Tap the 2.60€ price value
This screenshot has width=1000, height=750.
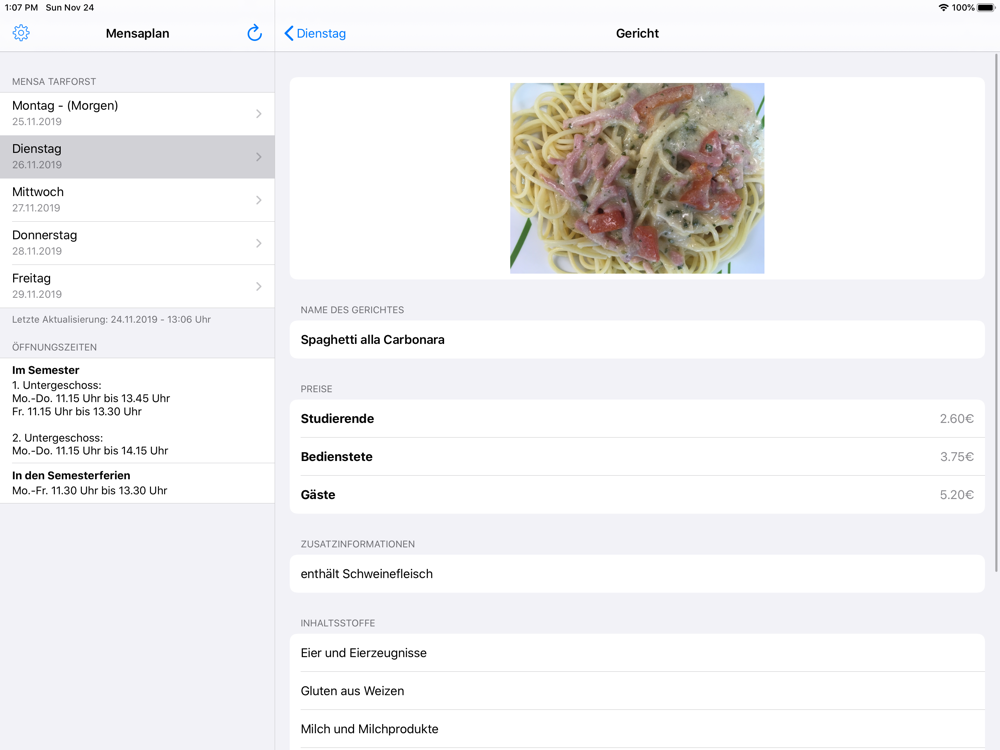956,418
